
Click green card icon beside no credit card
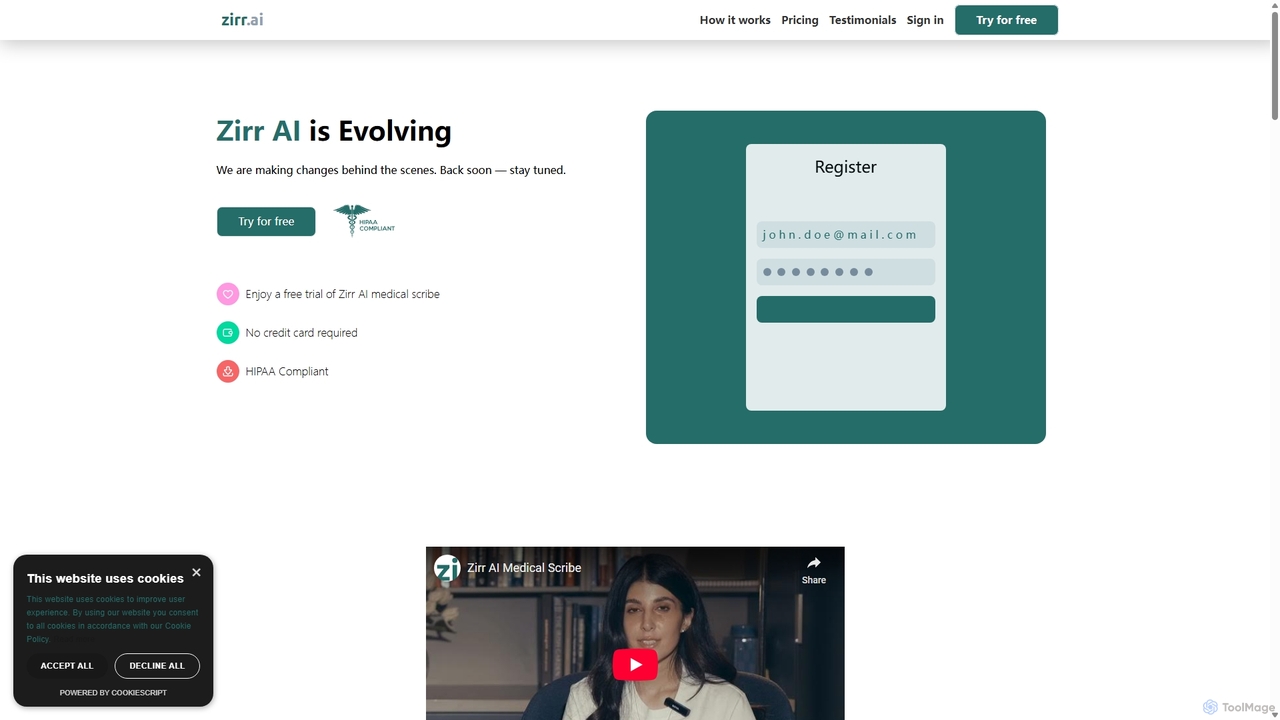(x=228, y=333)
